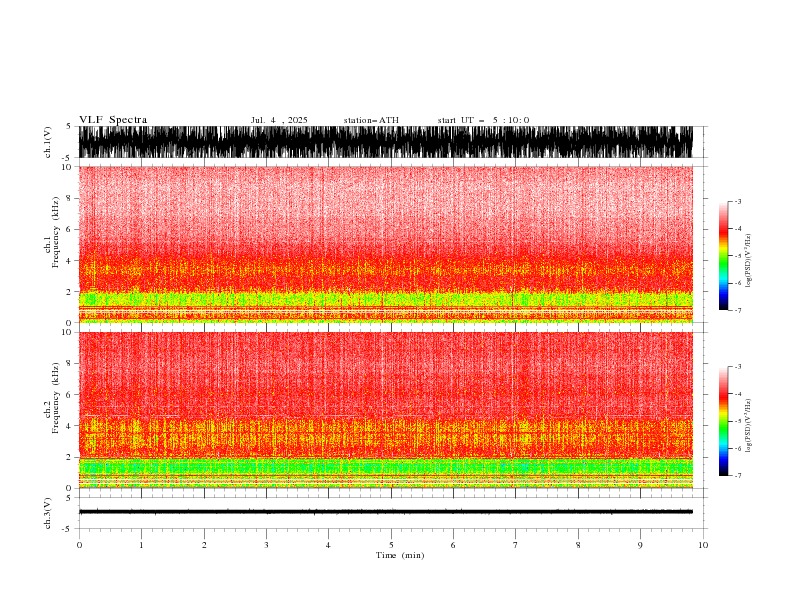Image resolution: width=792 pixels, height=612 pixels.
Task: Click the '8' kHz tick on ch.1 spectrogram
Action: click(69, 198)
